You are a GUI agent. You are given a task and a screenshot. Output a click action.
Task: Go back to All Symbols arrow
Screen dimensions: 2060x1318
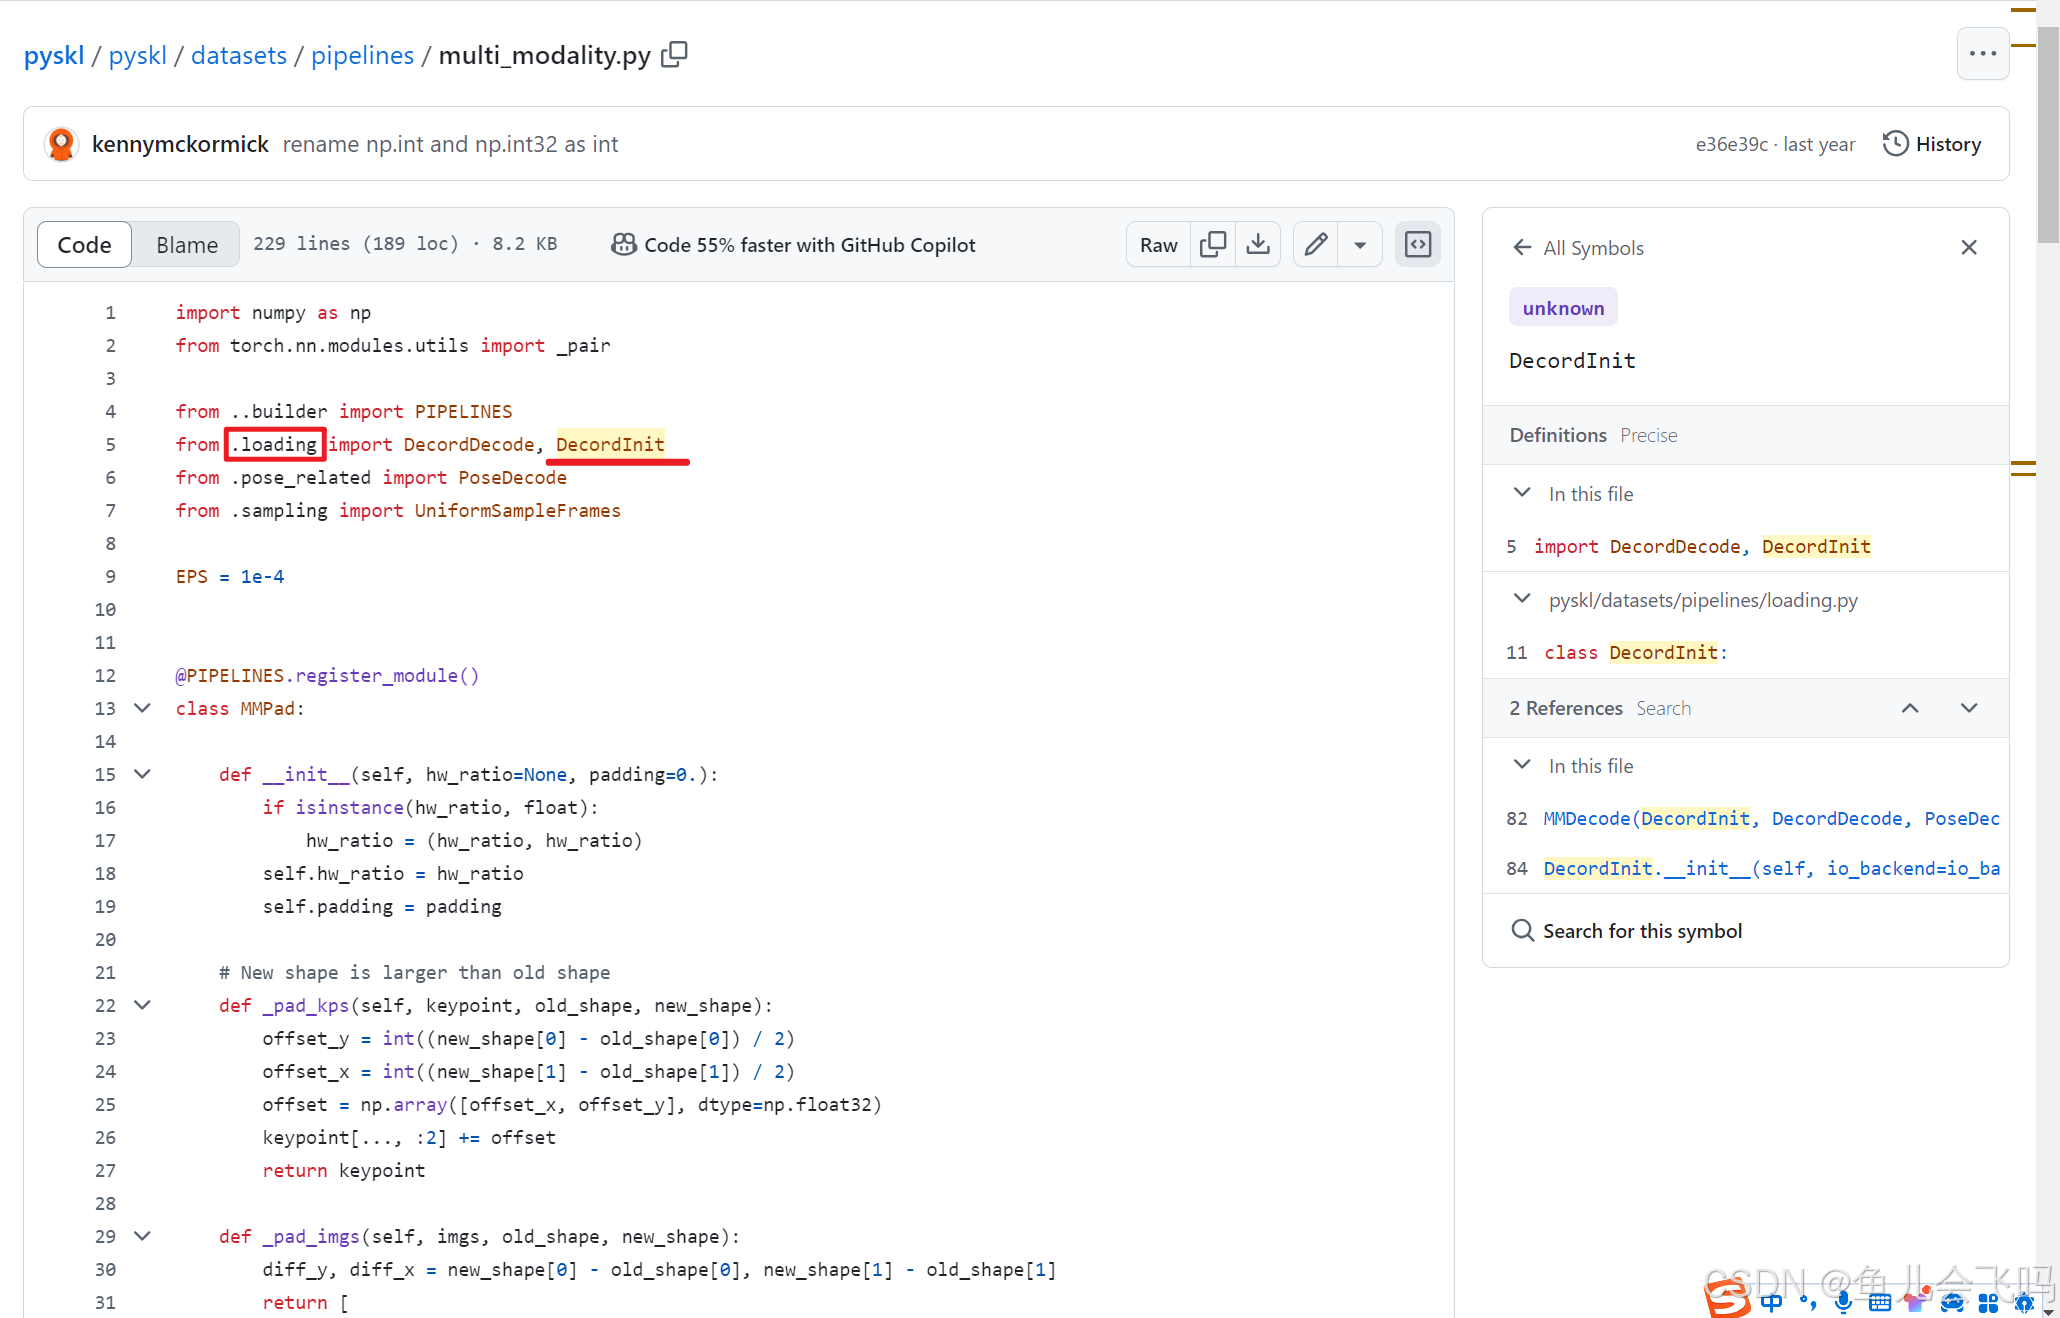1522,247
